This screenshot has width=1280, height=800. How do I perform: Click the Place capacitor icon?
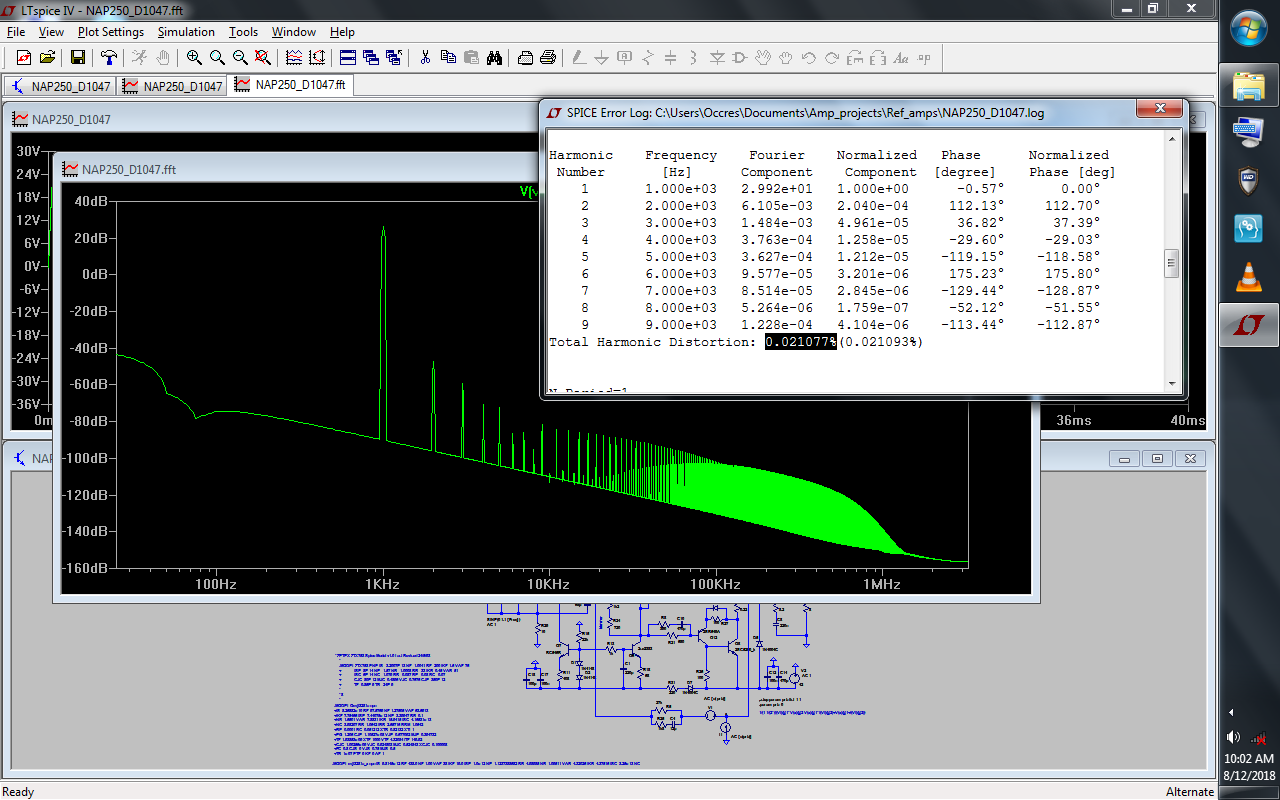pos(671,57)
